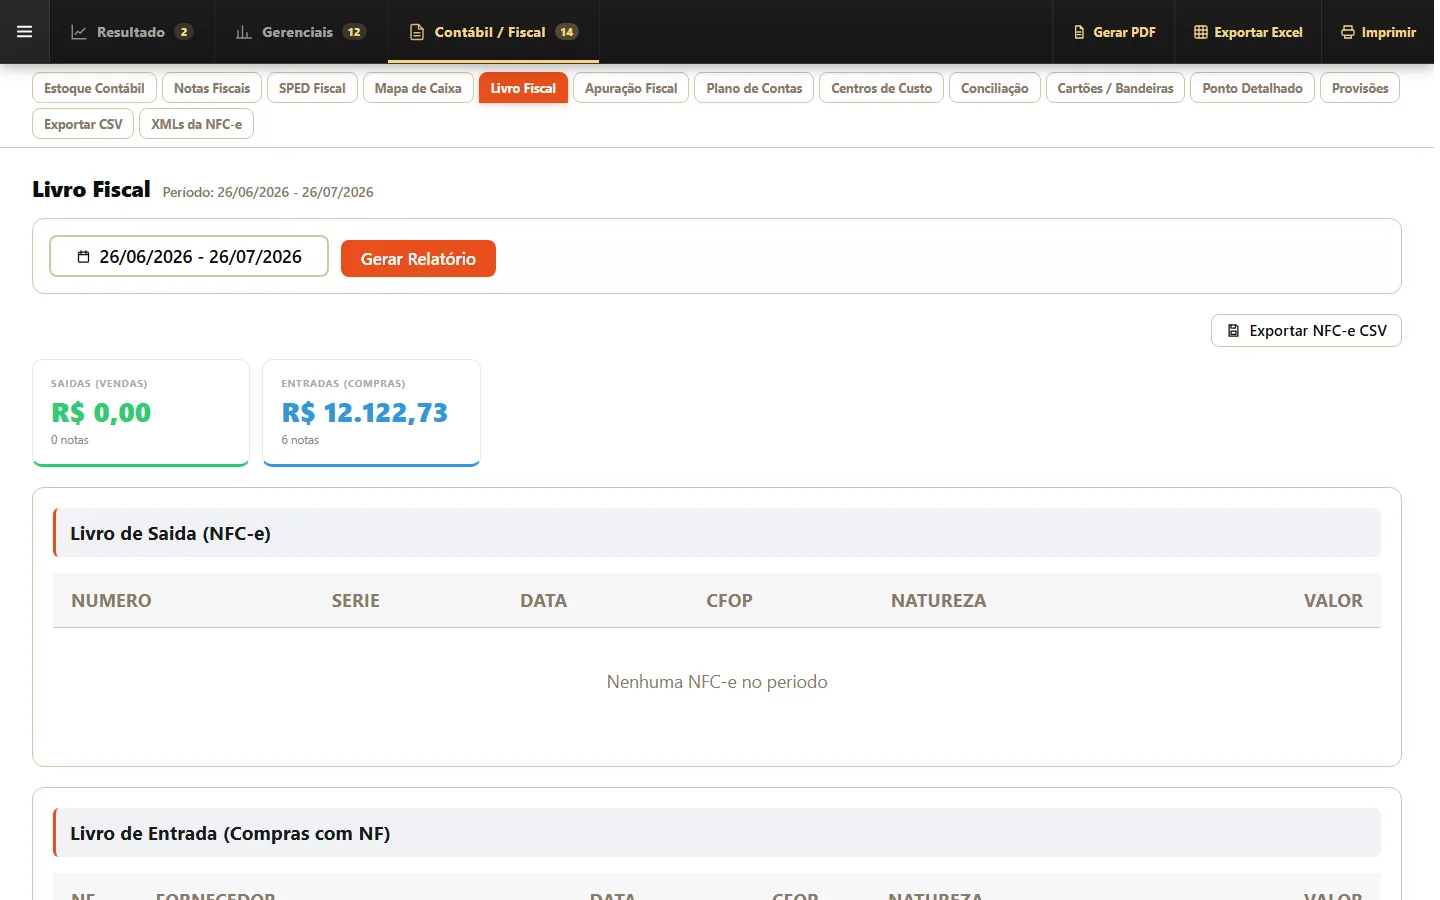Click the SERIE column header

click(x=356, y=601)
